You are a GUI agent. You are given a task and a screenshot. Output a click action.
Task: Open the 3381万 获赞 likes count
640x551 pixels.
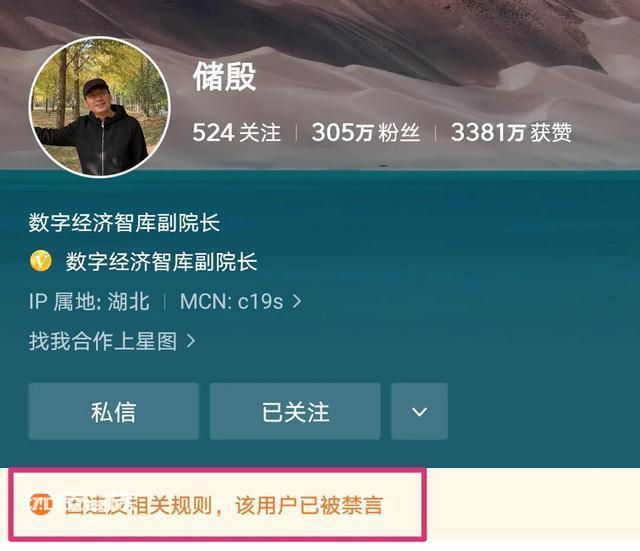[511, 132]
